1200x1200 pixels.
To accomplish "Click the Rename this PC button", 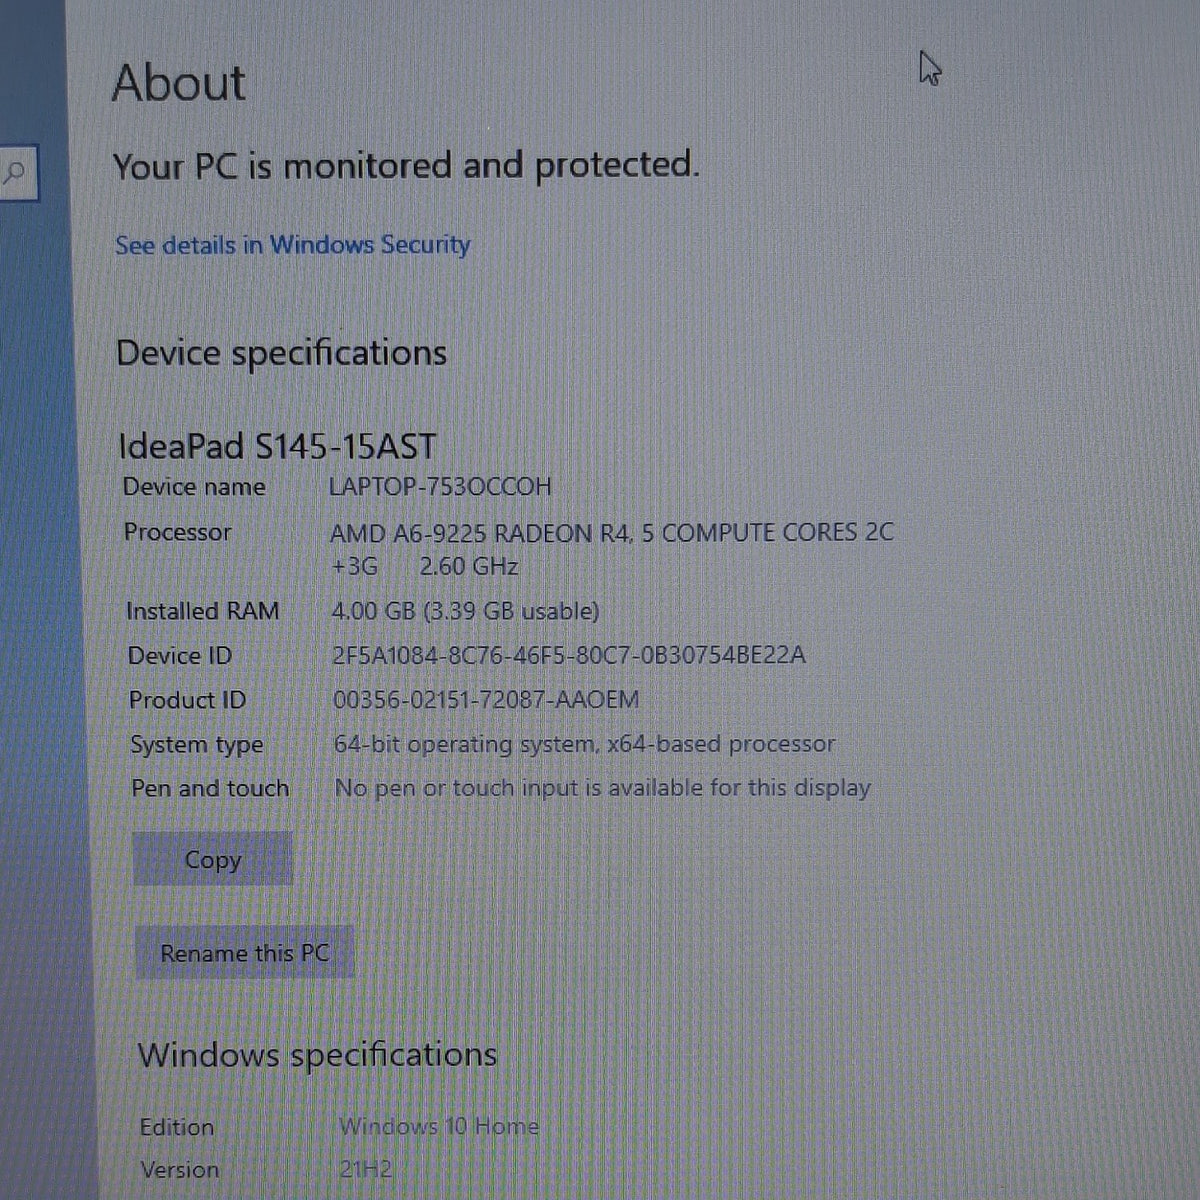I will point(244,953).
